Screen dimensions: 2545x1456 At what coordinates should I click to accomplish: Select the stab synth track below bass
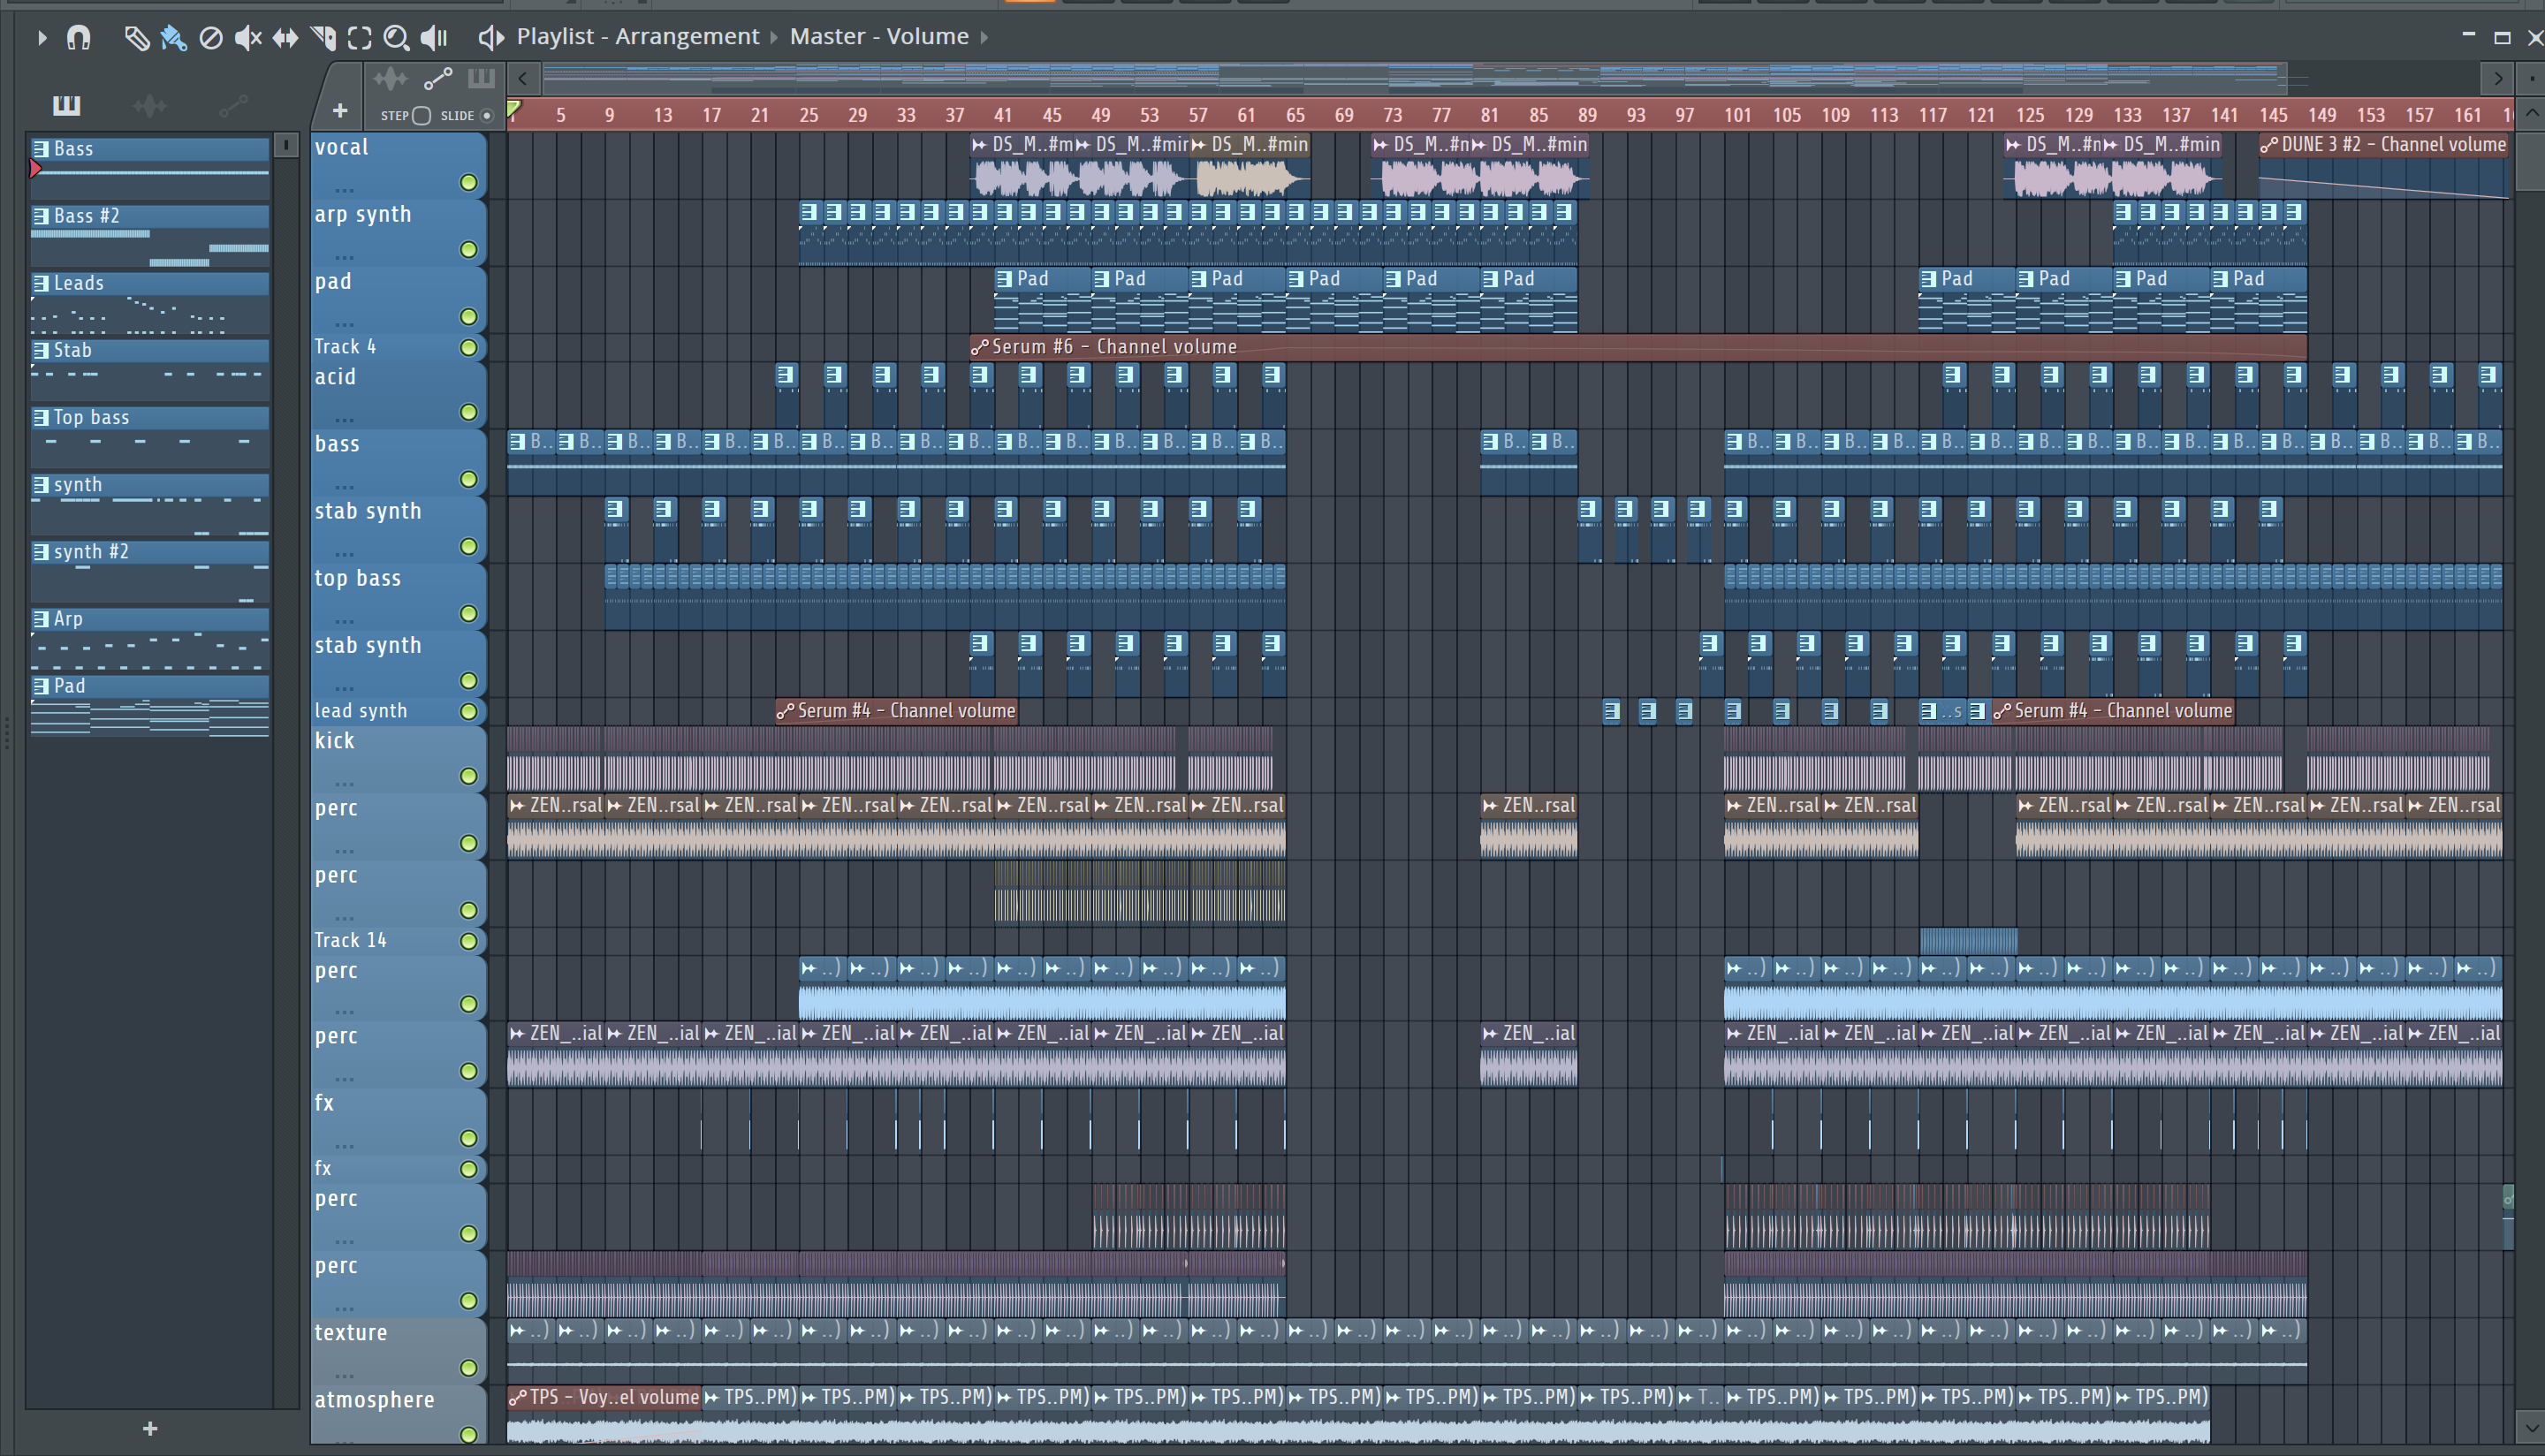398,529
